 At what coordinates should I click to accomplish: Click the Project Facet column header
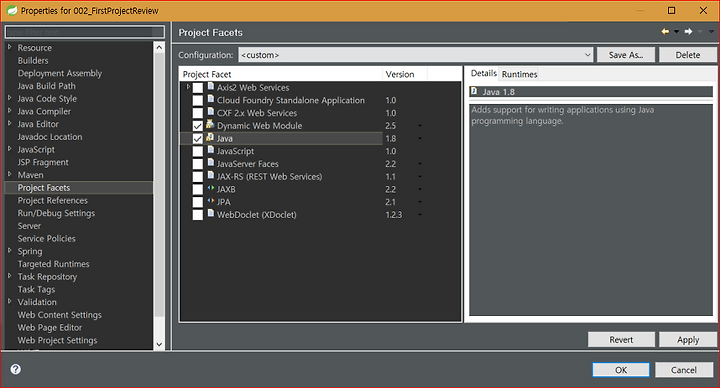(281, 74)
